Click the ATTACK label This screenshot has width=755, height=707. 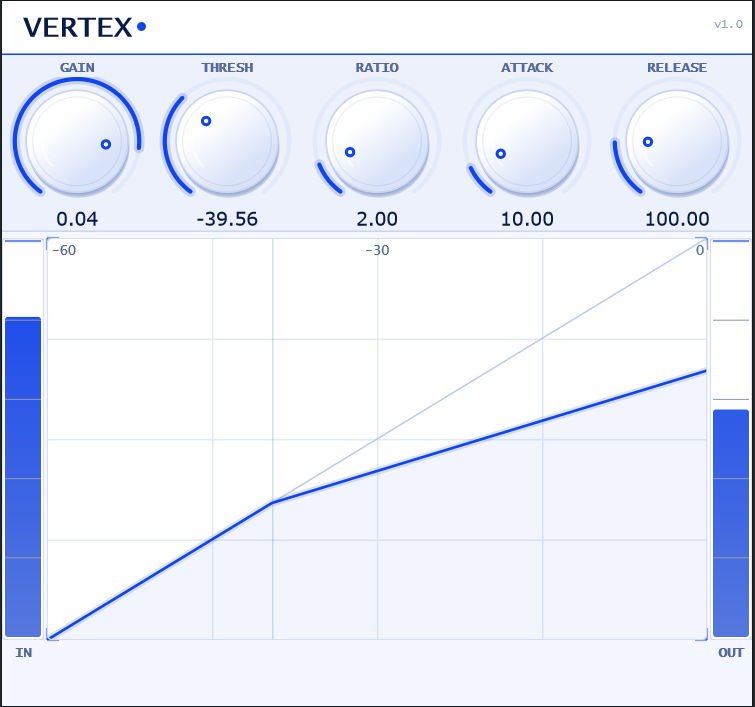527,67
